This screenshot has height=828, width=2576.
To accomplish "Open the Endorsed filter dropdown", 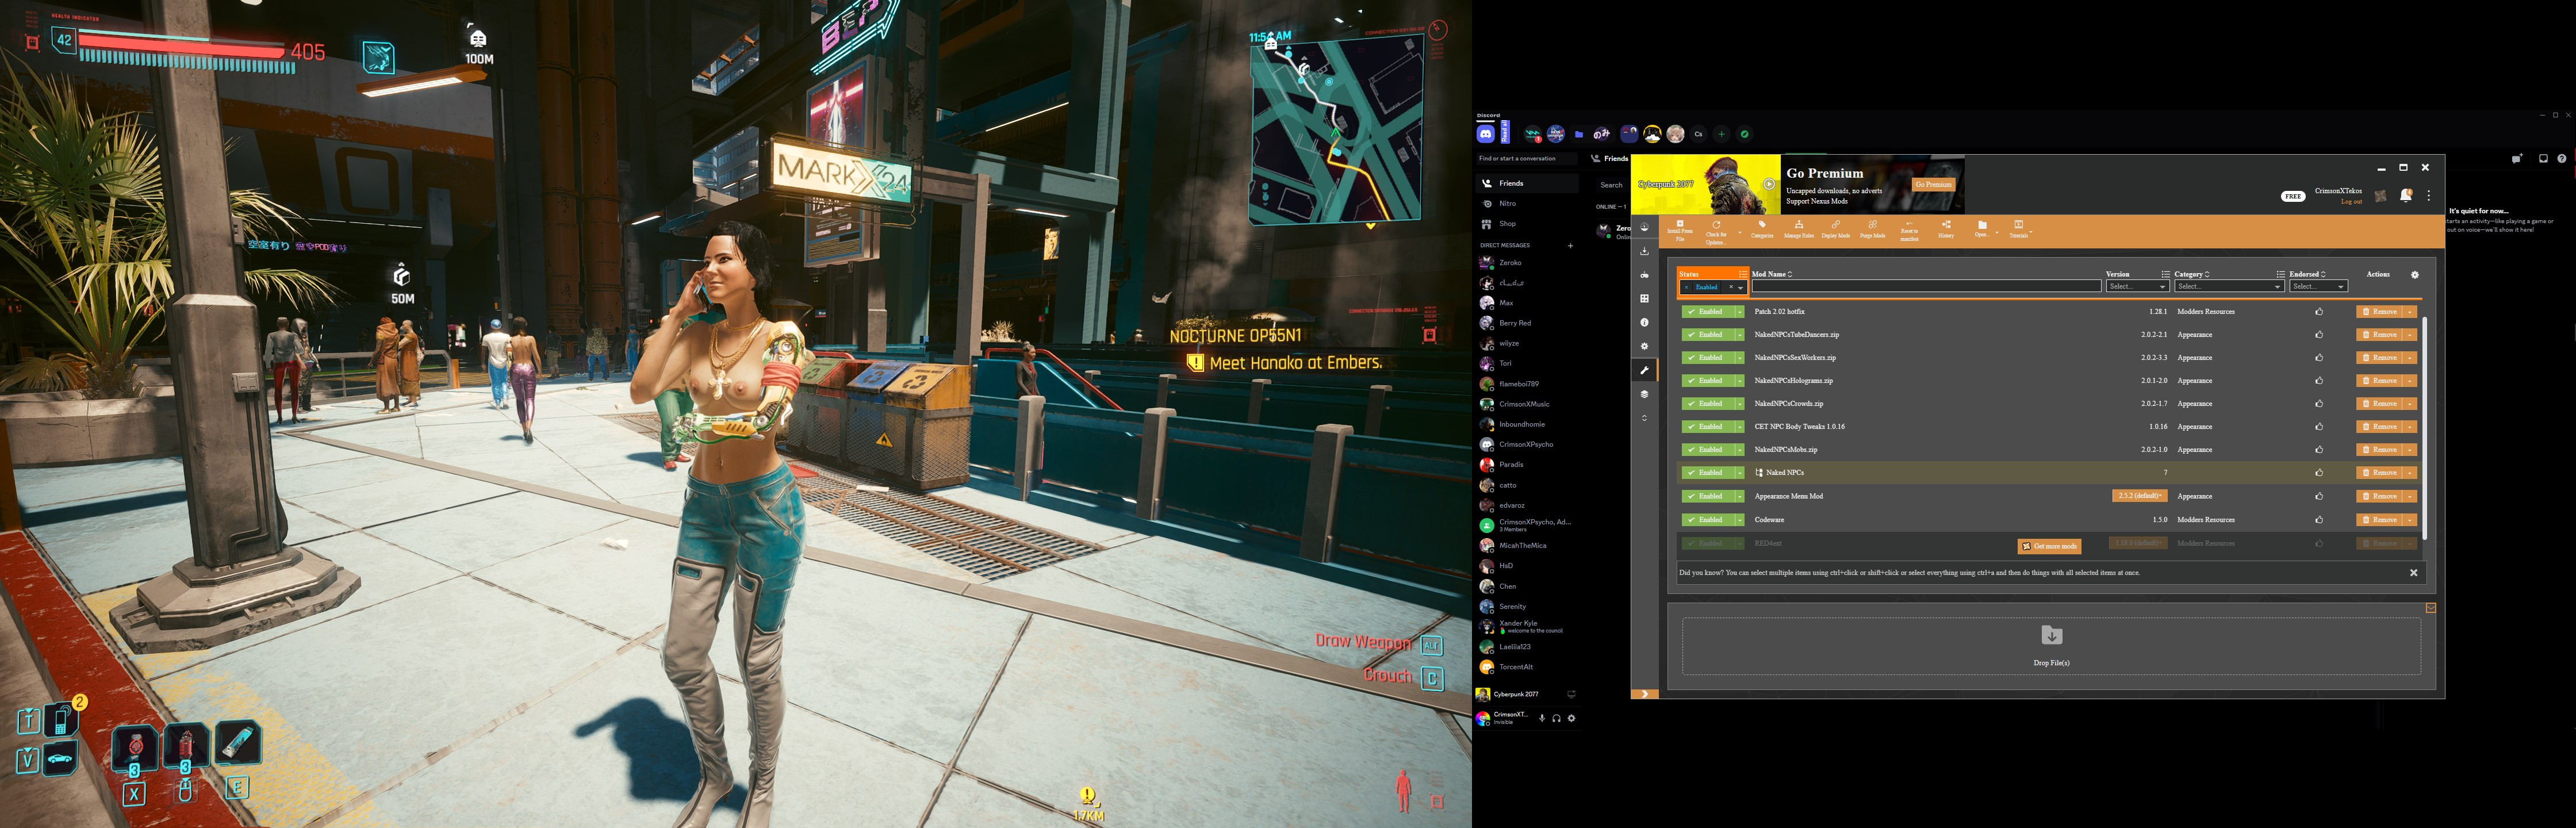I will coord(2318,287).
